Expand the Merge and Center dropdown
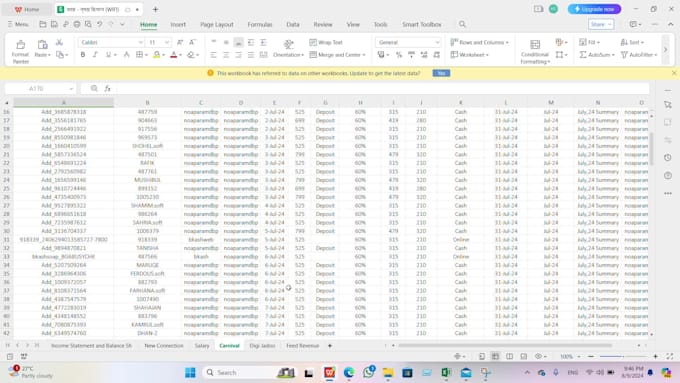Viewport: 680px width, 383px height. (x=364, y=55)
